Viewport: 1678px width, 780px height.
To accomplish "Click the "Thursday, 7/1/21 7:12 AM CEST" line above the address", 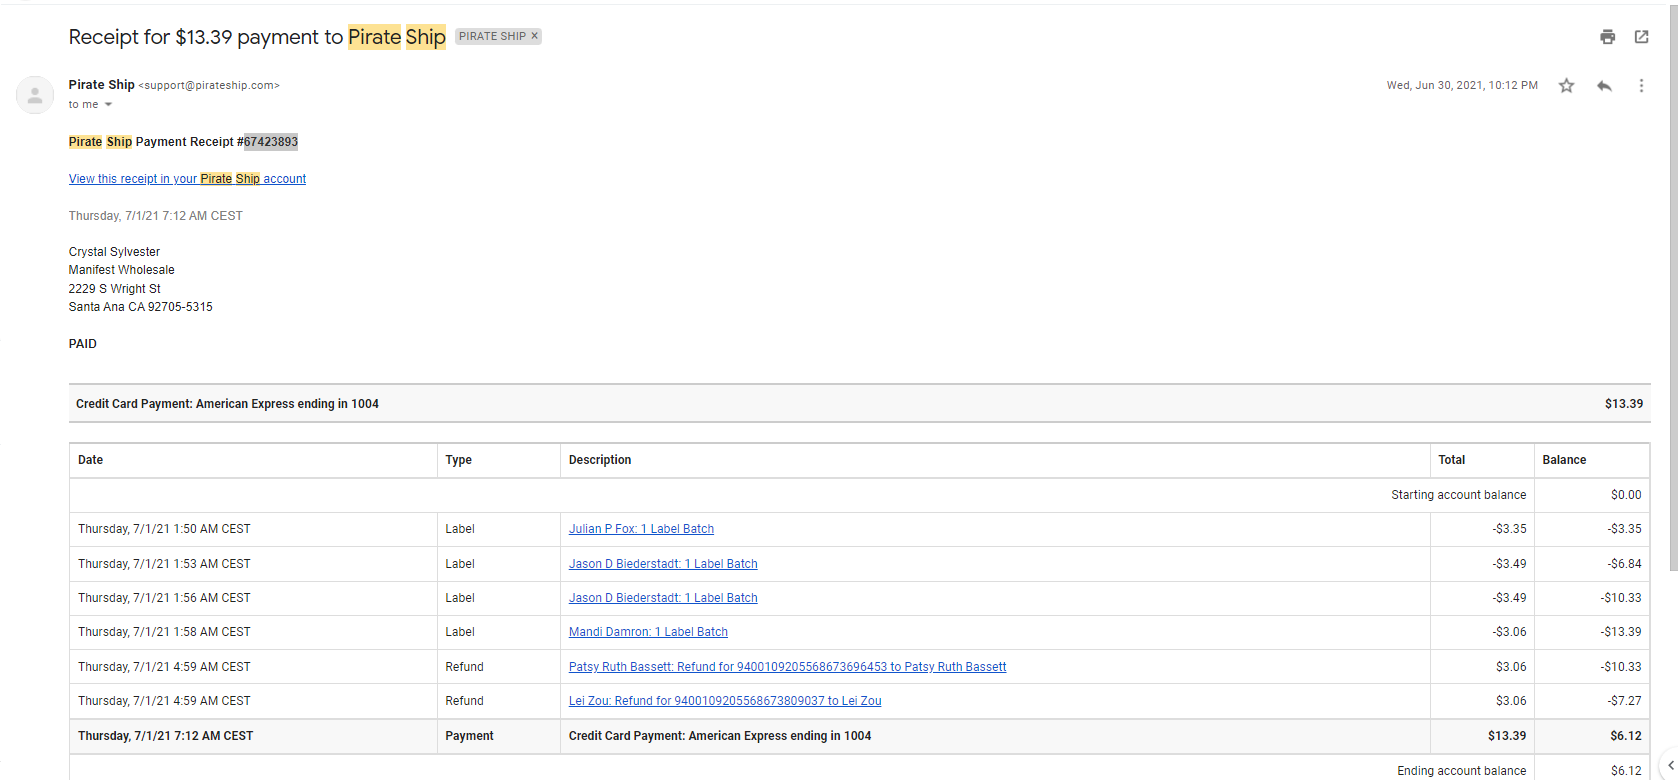I will [x=156, y=216].
